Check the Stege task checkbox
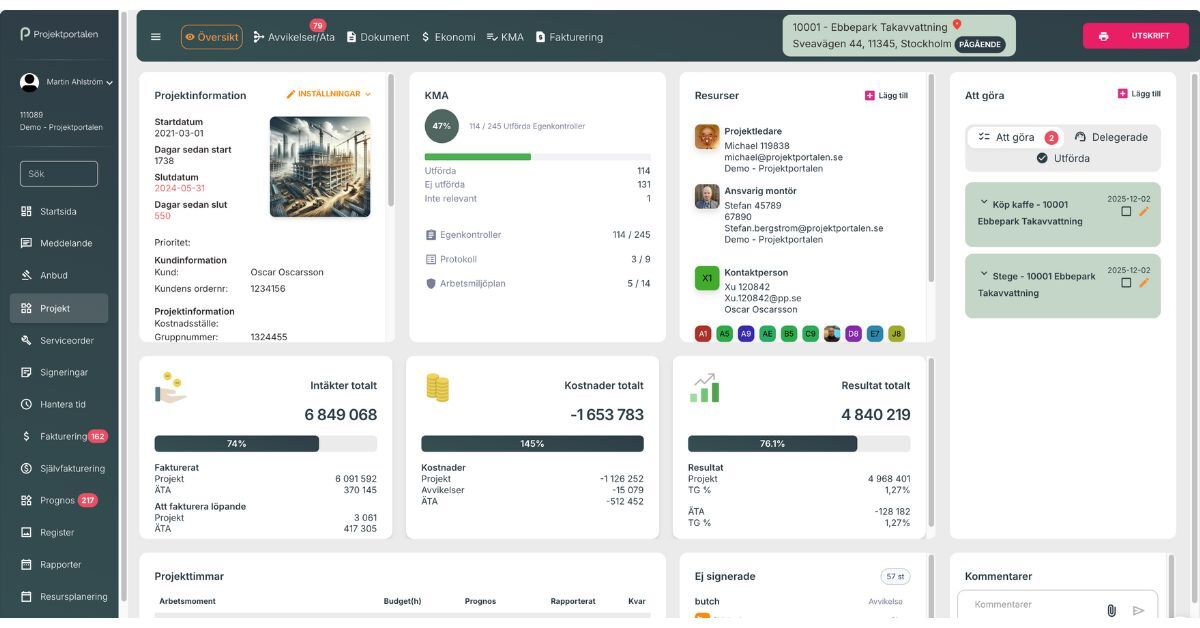Viewport: 1200px width, 628px height. click(1126, 283)
